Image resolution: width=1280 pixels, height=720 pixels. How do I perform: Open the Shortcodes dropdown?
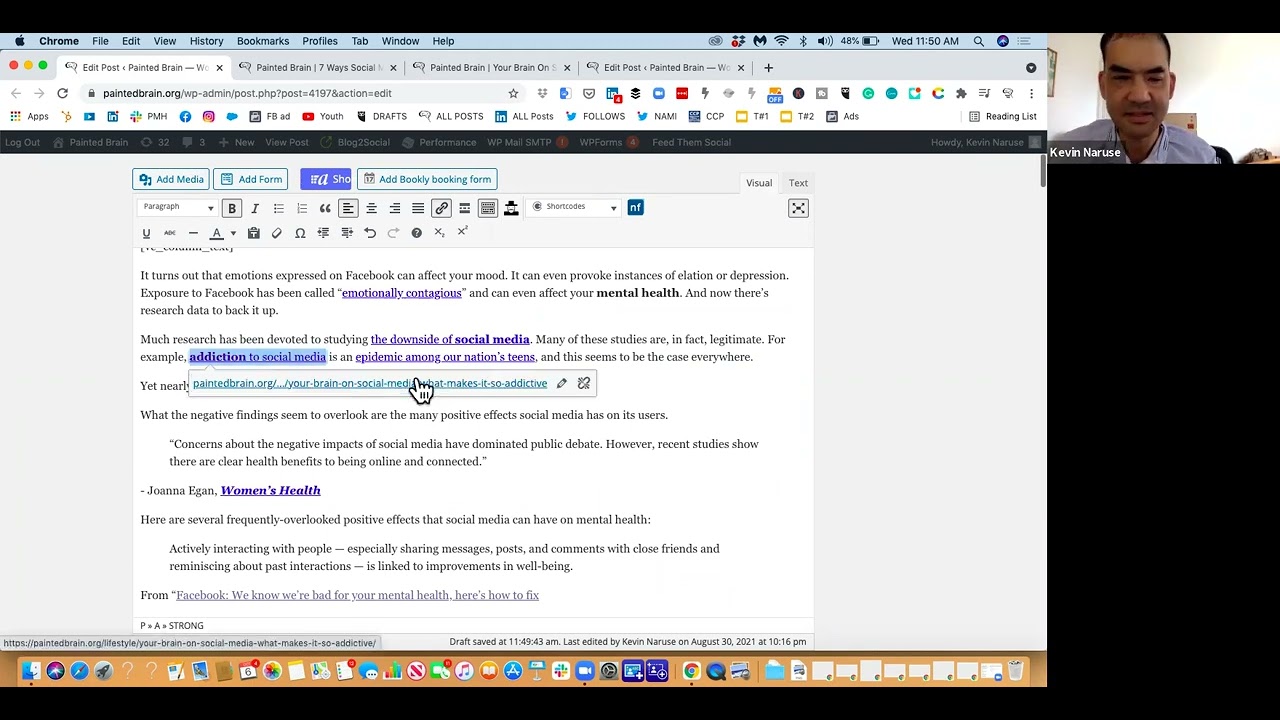[x=574, y=207]
